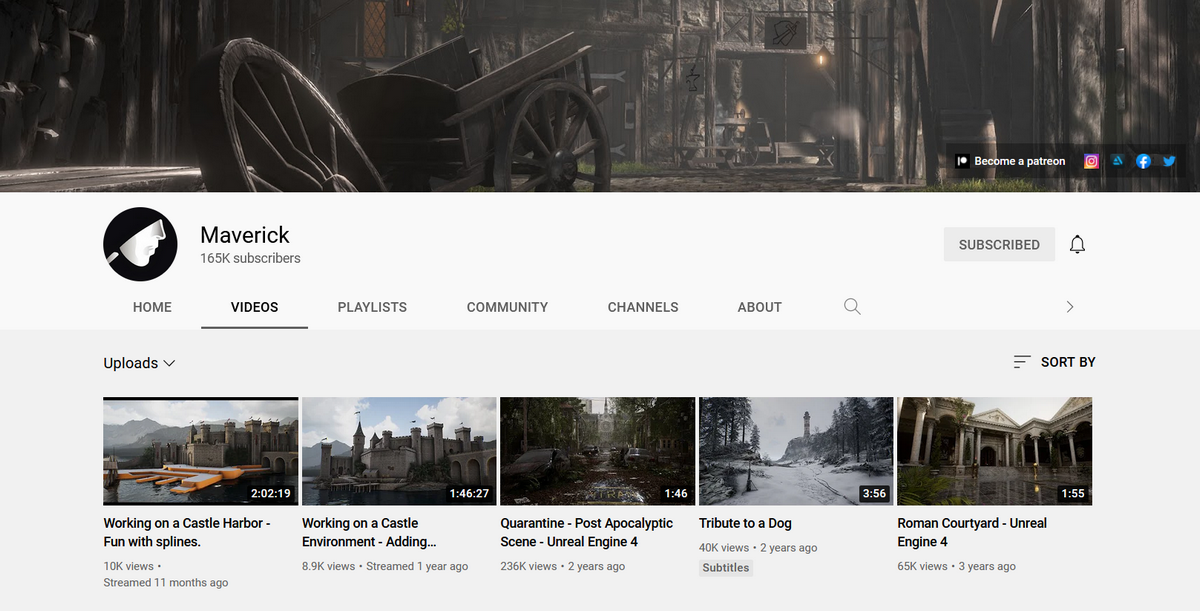Open the Sort By menu
The height and width of the screenshot is (611, 1200).
pos(1054,362)
